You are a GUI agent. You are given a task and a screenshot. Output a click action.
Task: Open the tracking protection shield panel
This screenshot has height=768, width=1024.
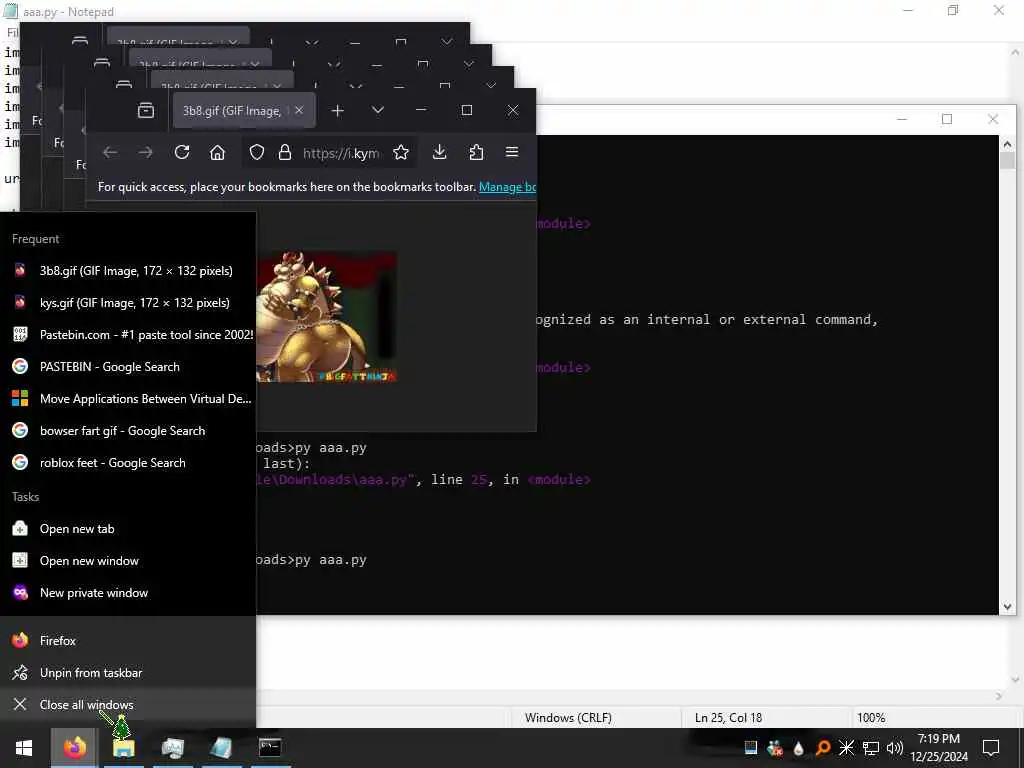[x=257, y=152]
